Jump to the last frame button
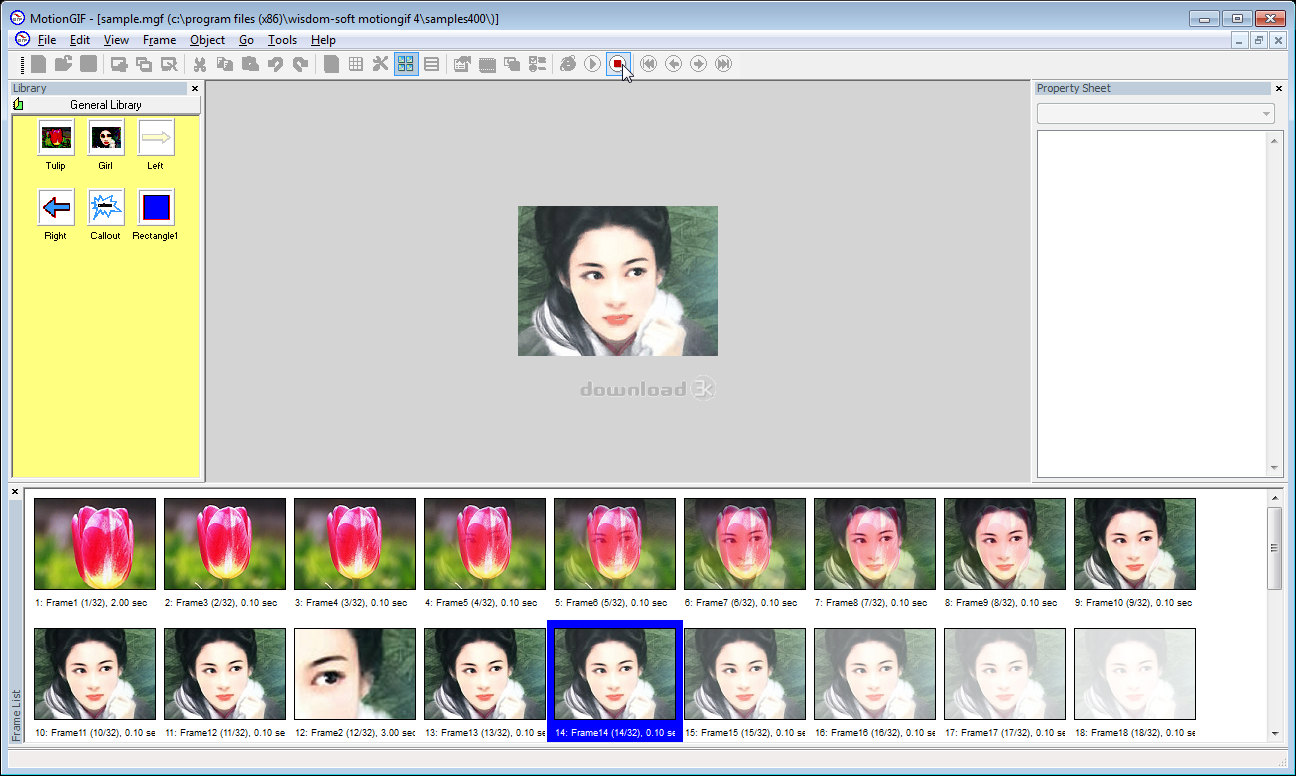Viewport: 1296px width, 776px height. click(x=724, y=64)
